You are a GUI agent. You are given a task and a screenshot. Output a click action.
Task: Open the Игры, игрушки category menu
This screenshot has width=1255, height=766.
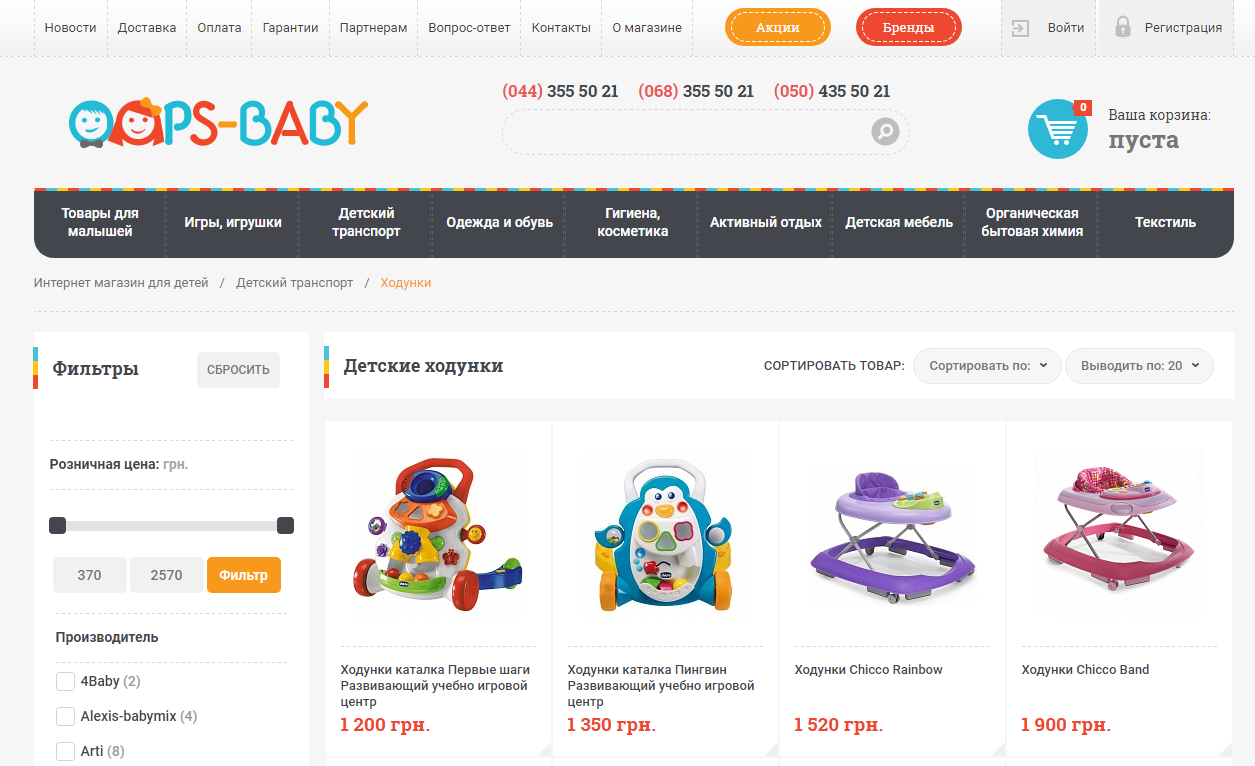(x=233, y=222)
